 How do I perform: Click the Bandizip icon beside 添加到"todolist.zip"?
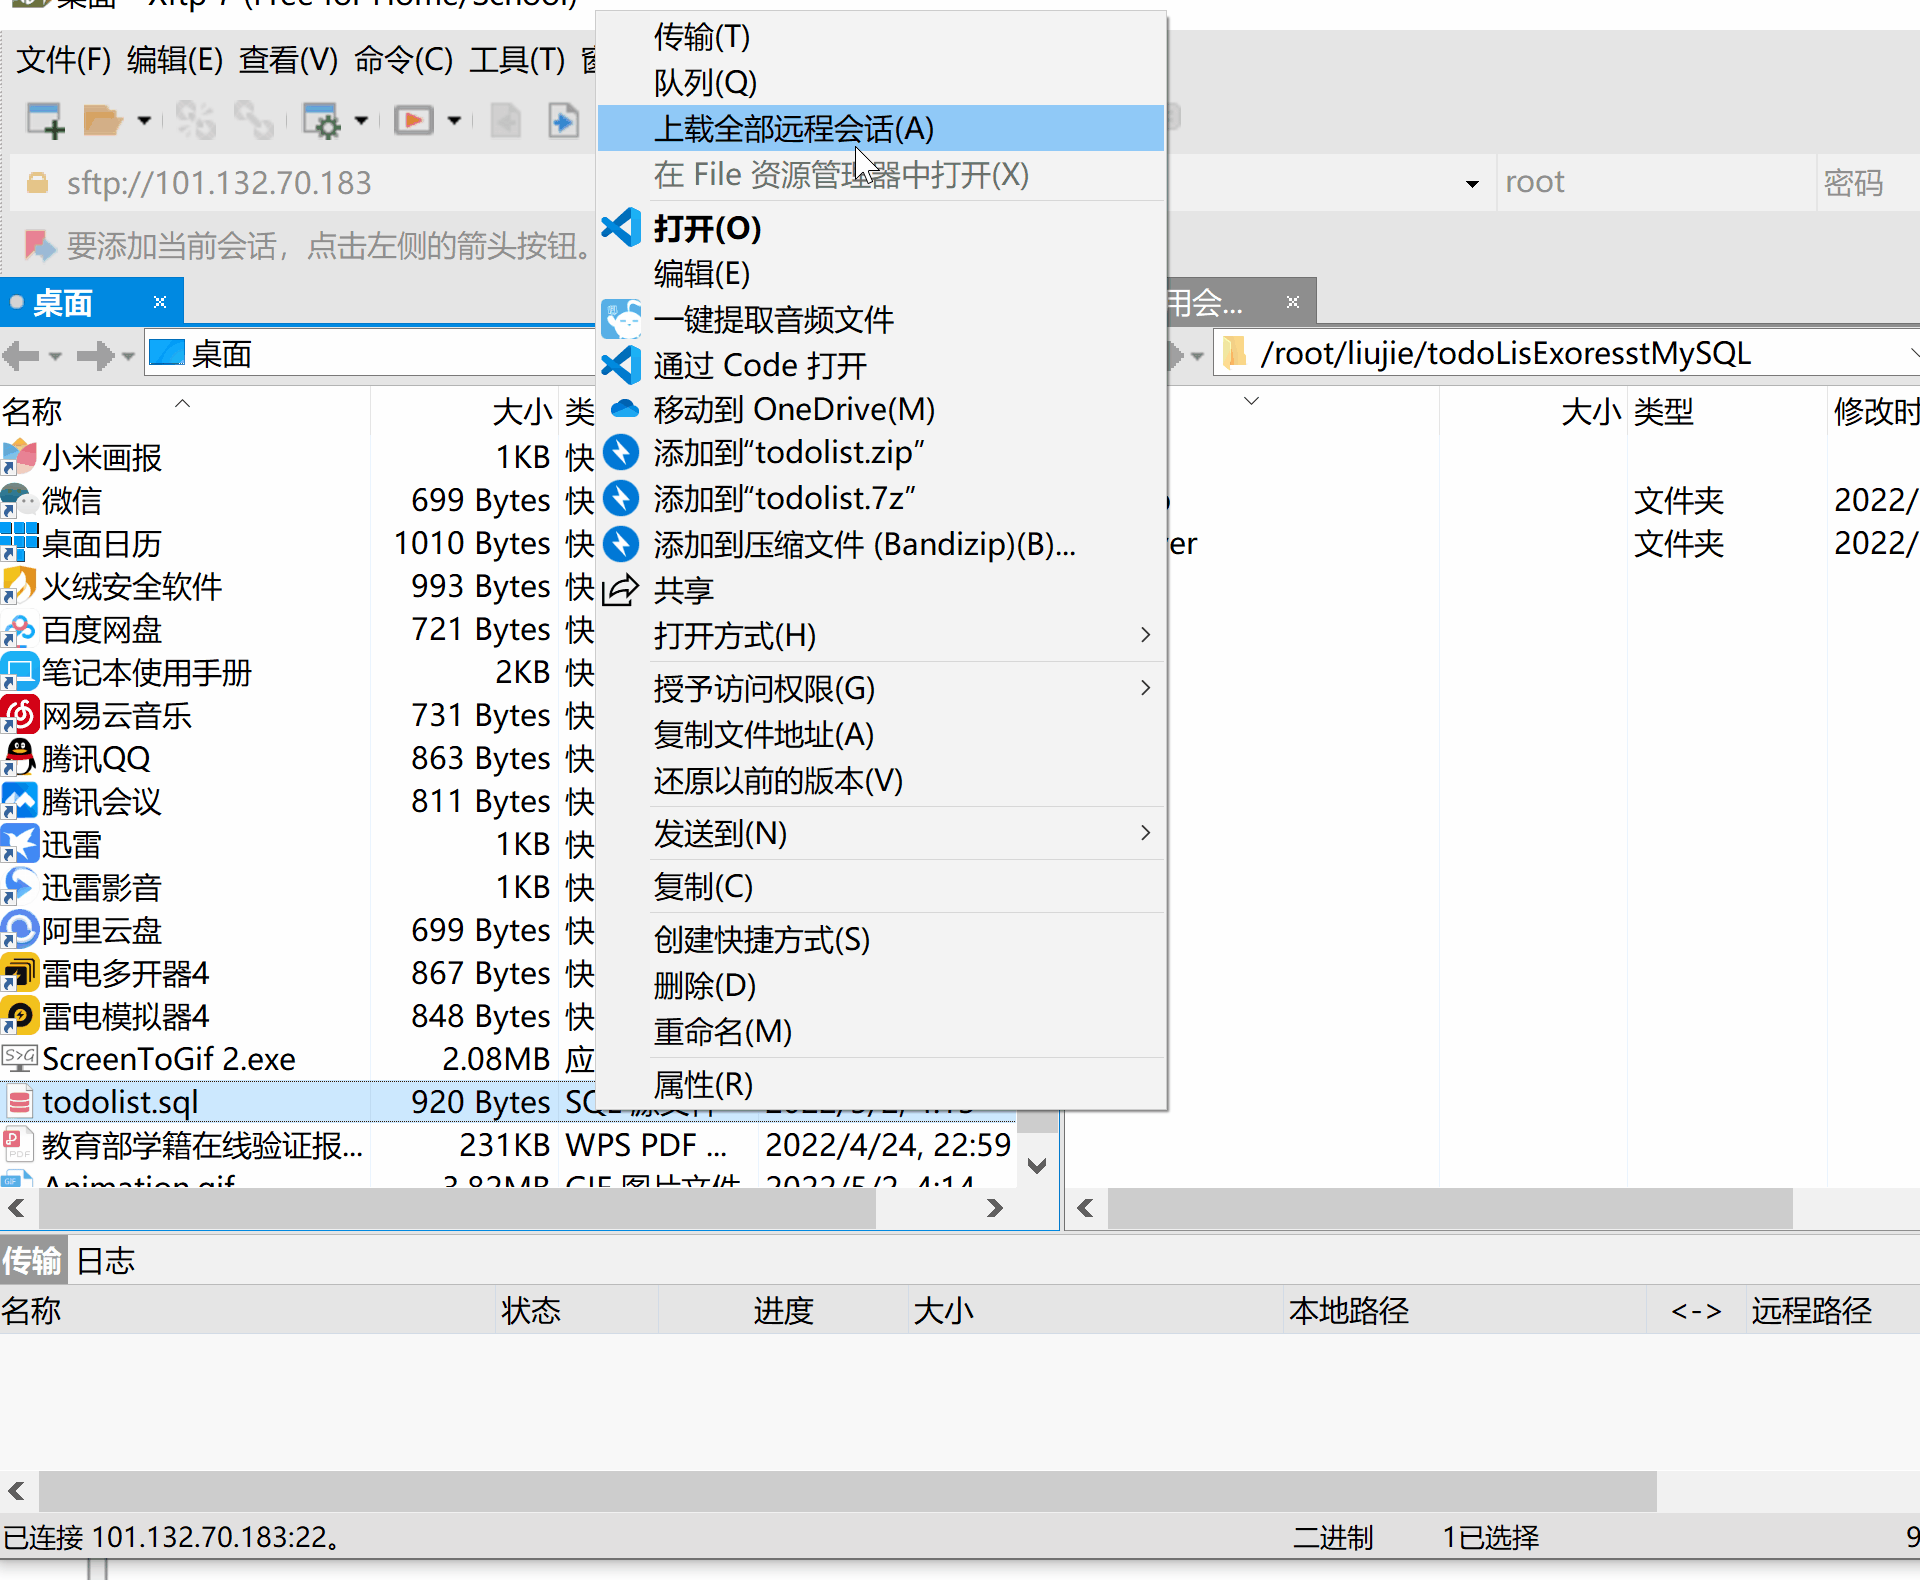(621, 453)
